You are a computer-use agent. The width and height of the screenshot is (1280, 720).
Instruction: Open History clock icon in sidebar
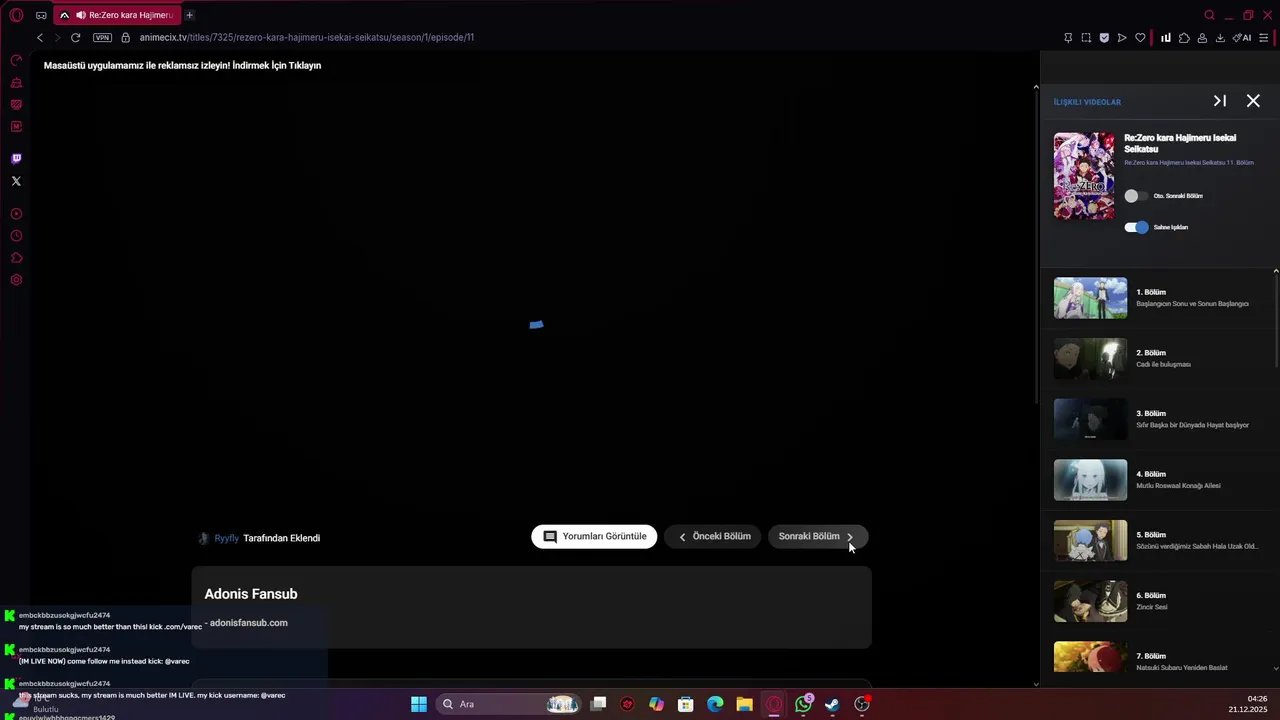click(16, 236)
